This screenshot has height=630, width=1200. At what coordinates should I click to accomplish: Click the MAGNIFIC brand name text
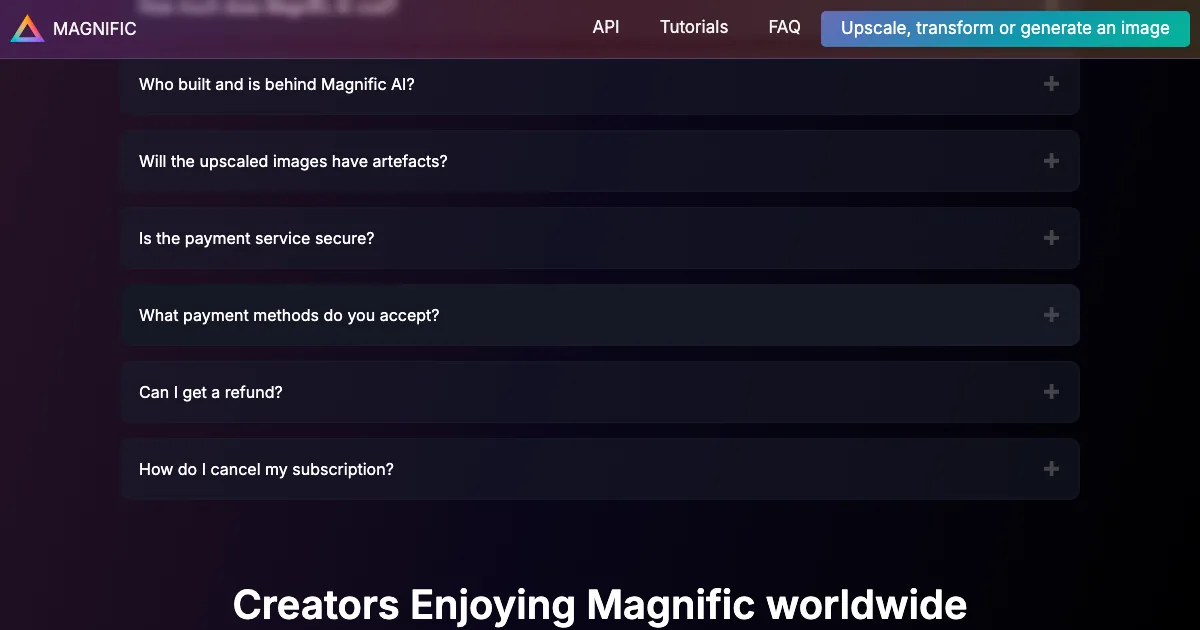(x=94, y=29)
